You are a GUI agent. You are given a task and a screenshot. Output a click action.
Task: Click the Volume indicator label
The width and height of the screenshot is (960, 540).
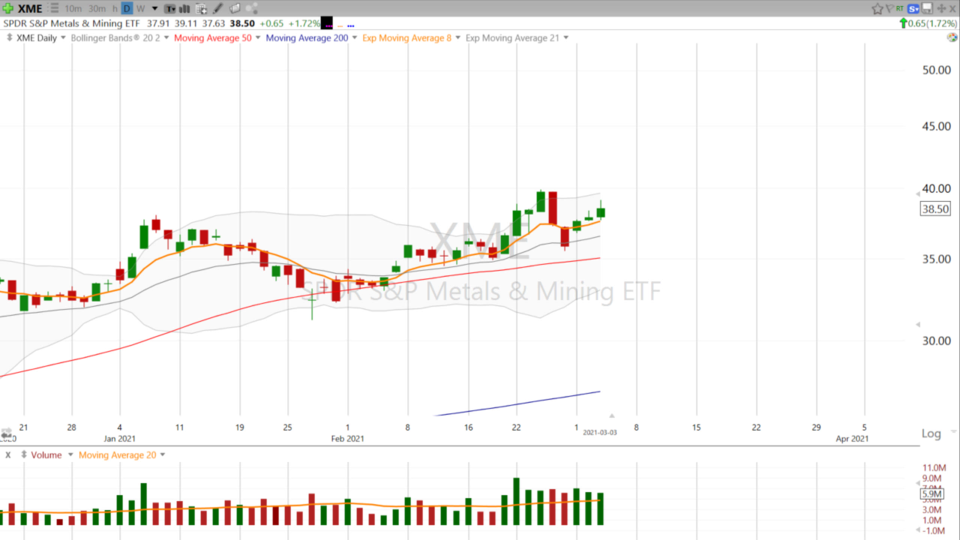pyautogui.click(x=46, y=455)
